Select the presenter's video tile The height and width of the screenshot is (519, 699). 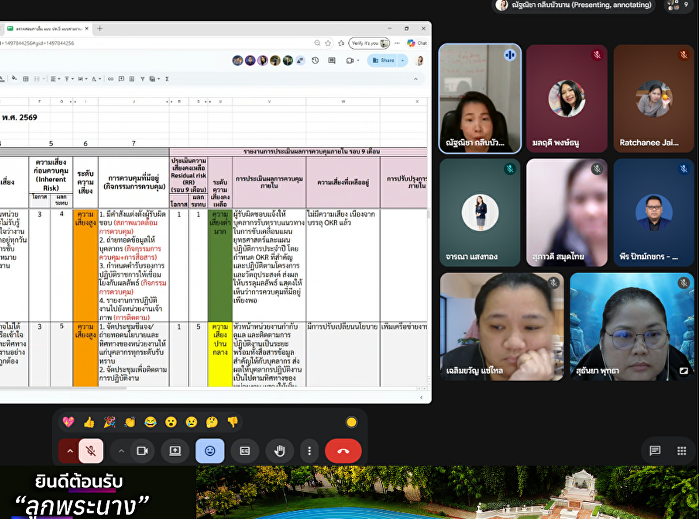[480, 99]
